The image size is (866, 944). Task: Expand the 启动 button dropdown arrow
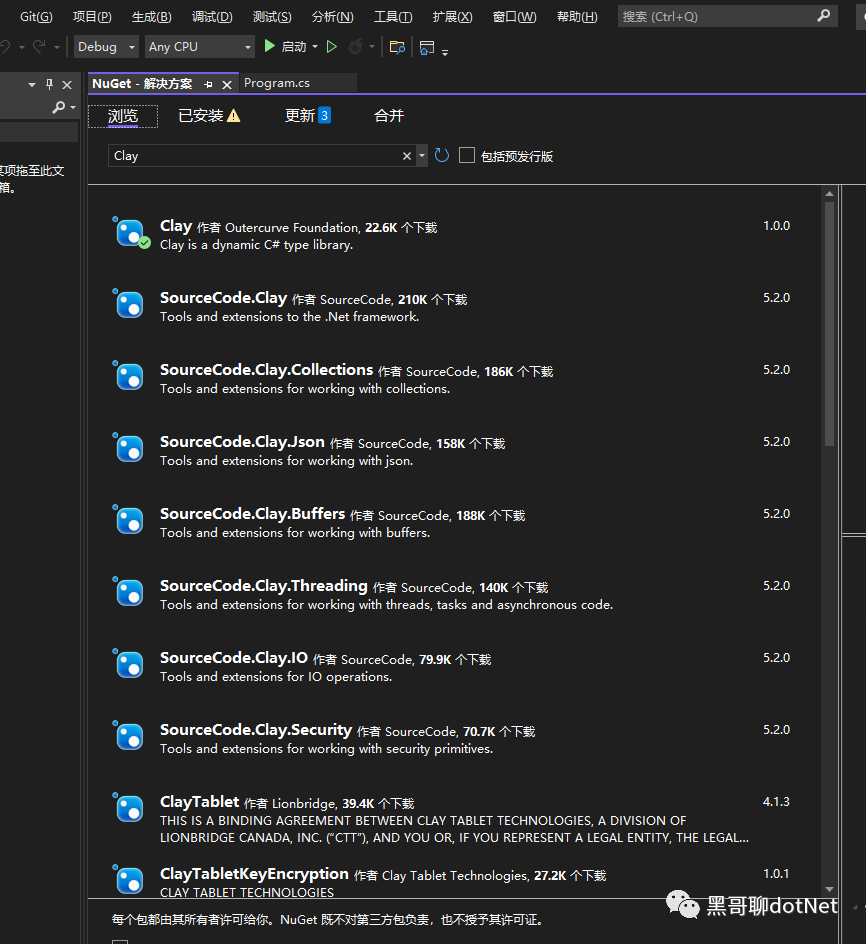click(x=315, y=46)
